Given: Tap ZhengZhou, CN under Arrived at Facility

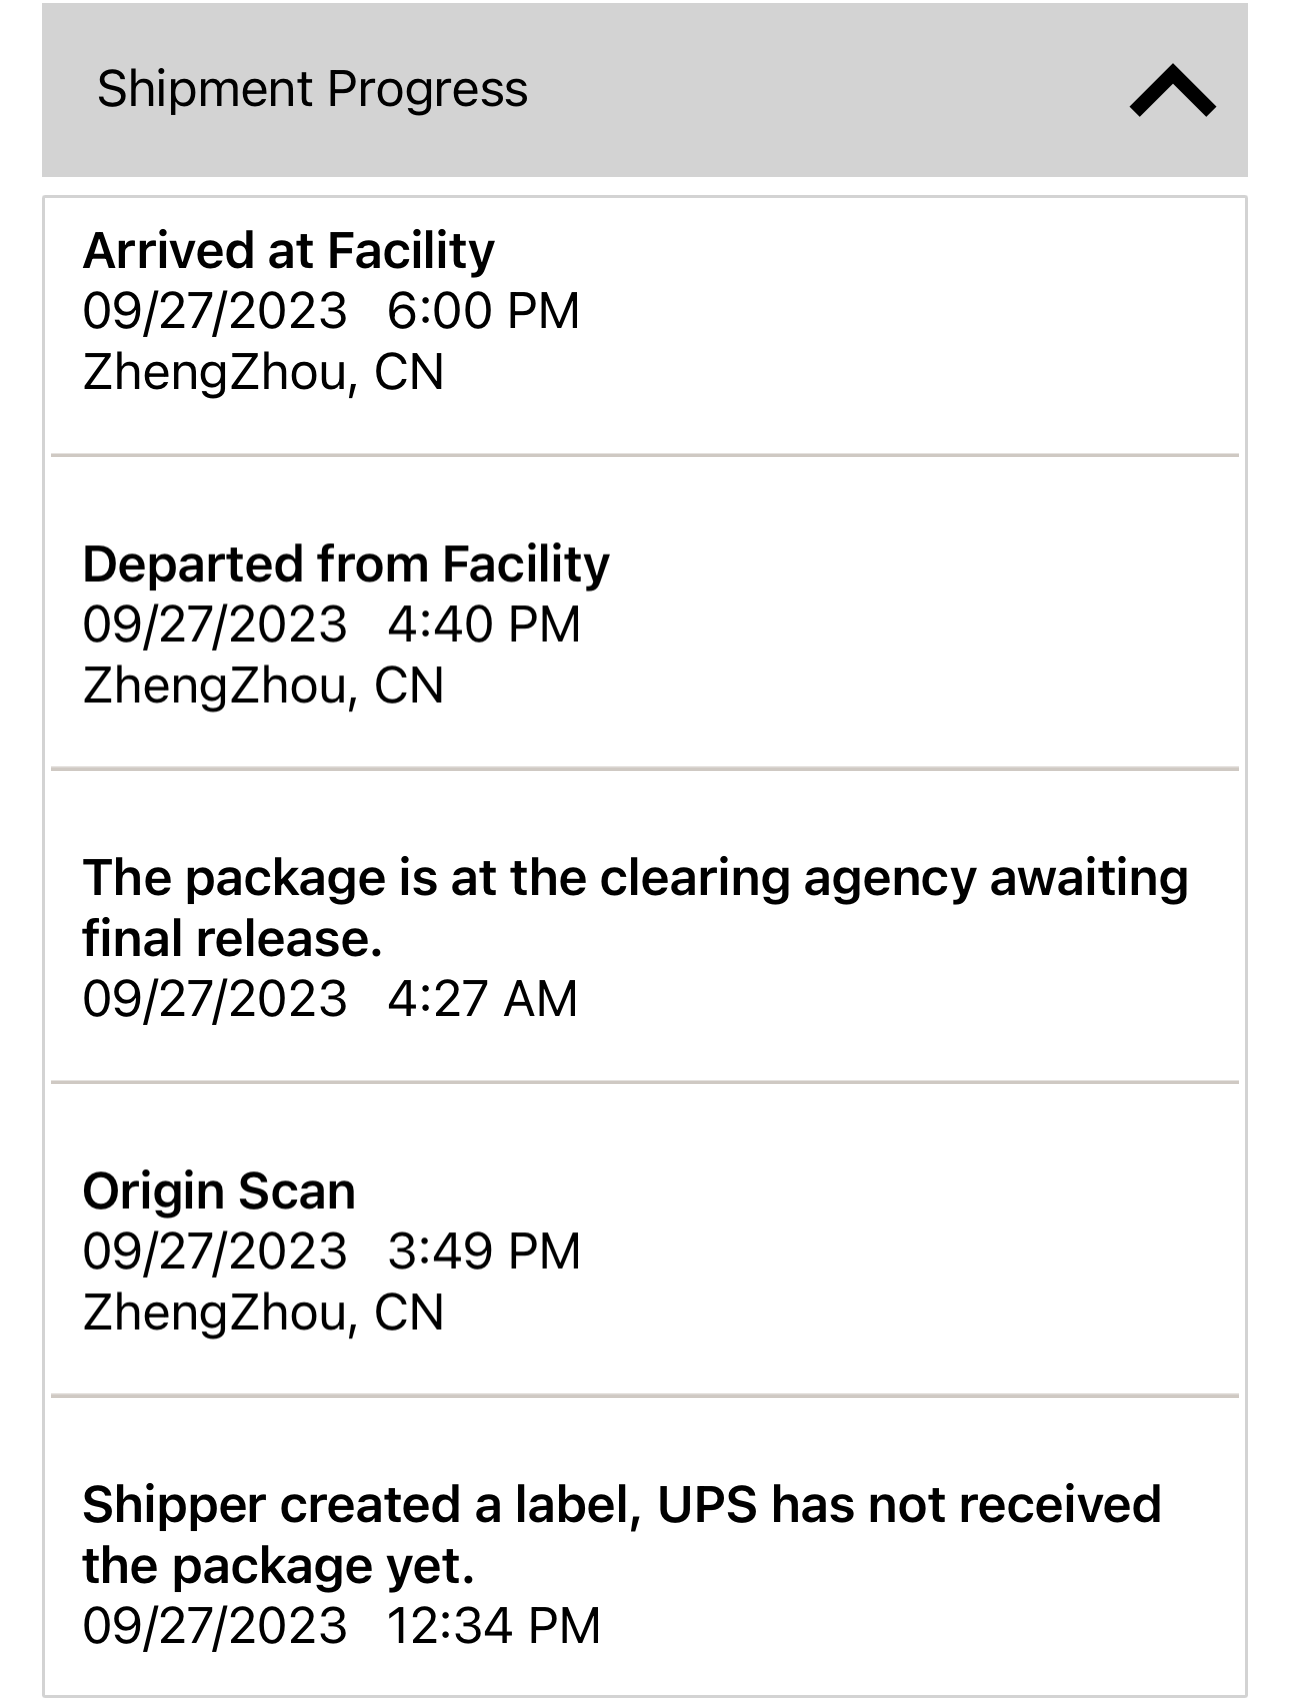Looking at the screenshot, I should click(263, 372).
